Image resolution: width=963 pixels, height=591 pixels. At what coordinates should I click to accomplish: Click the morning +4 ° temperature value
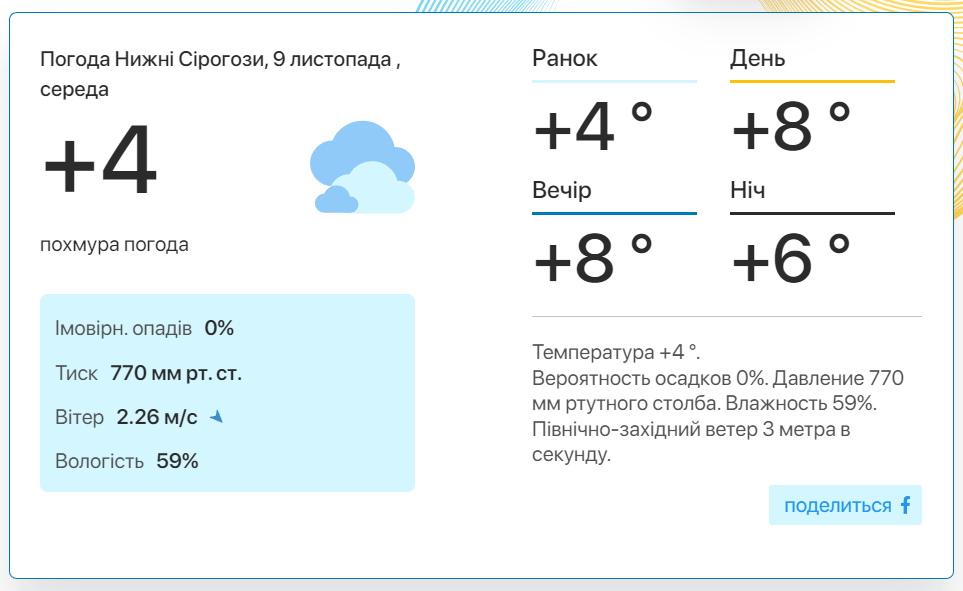click(593, 127)
